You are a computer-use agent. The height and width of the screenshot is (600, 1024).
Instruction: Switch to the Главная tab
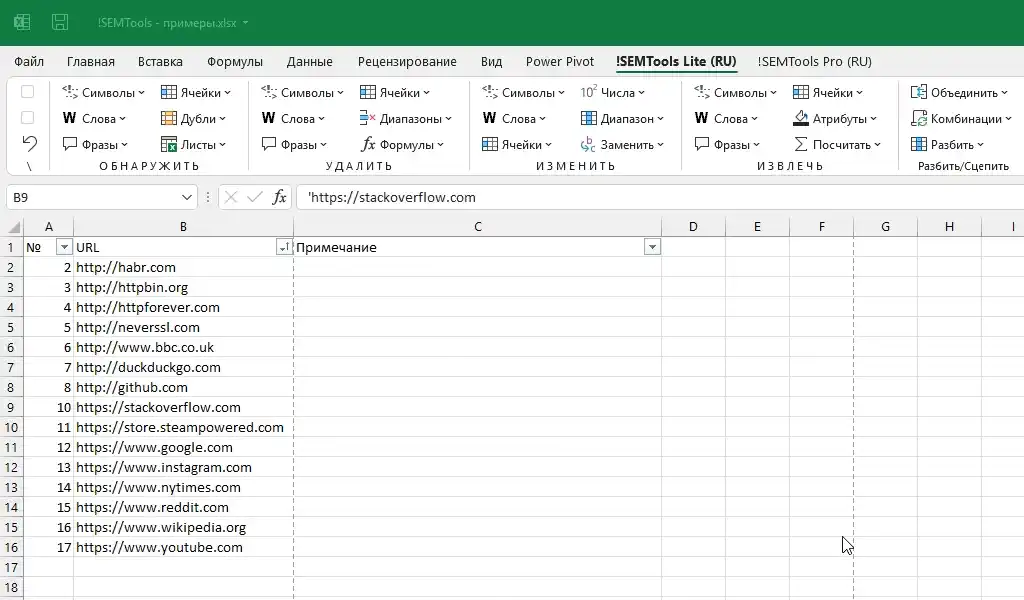coord(91,61)
